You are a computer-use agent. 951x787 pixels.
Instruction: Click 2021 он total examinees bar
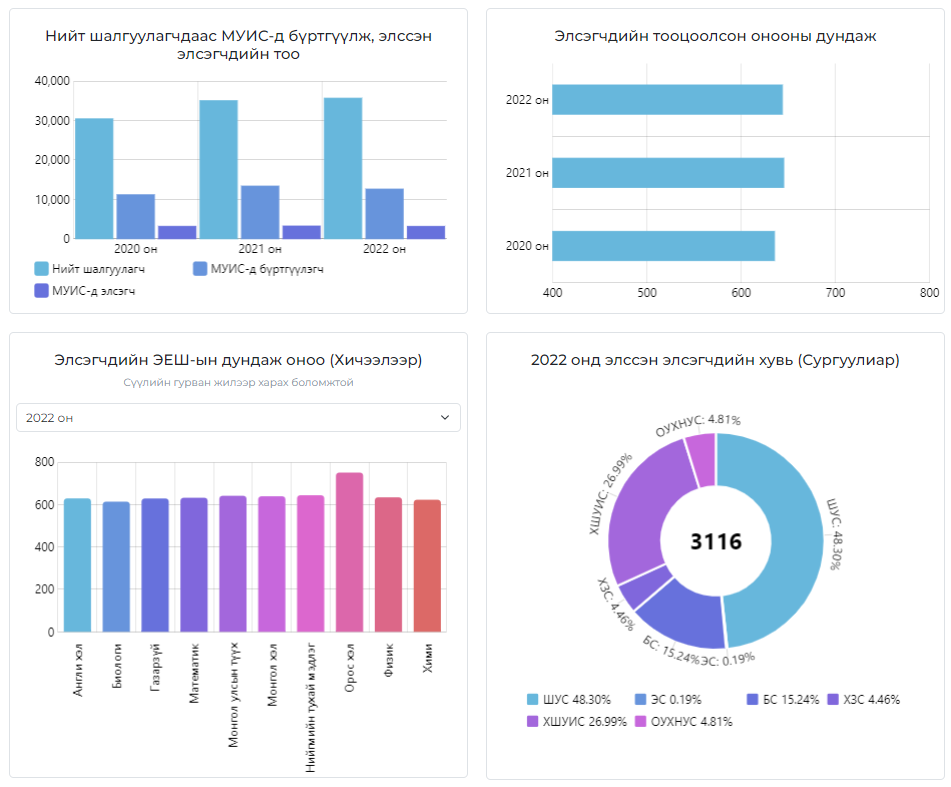pos(218,169)
